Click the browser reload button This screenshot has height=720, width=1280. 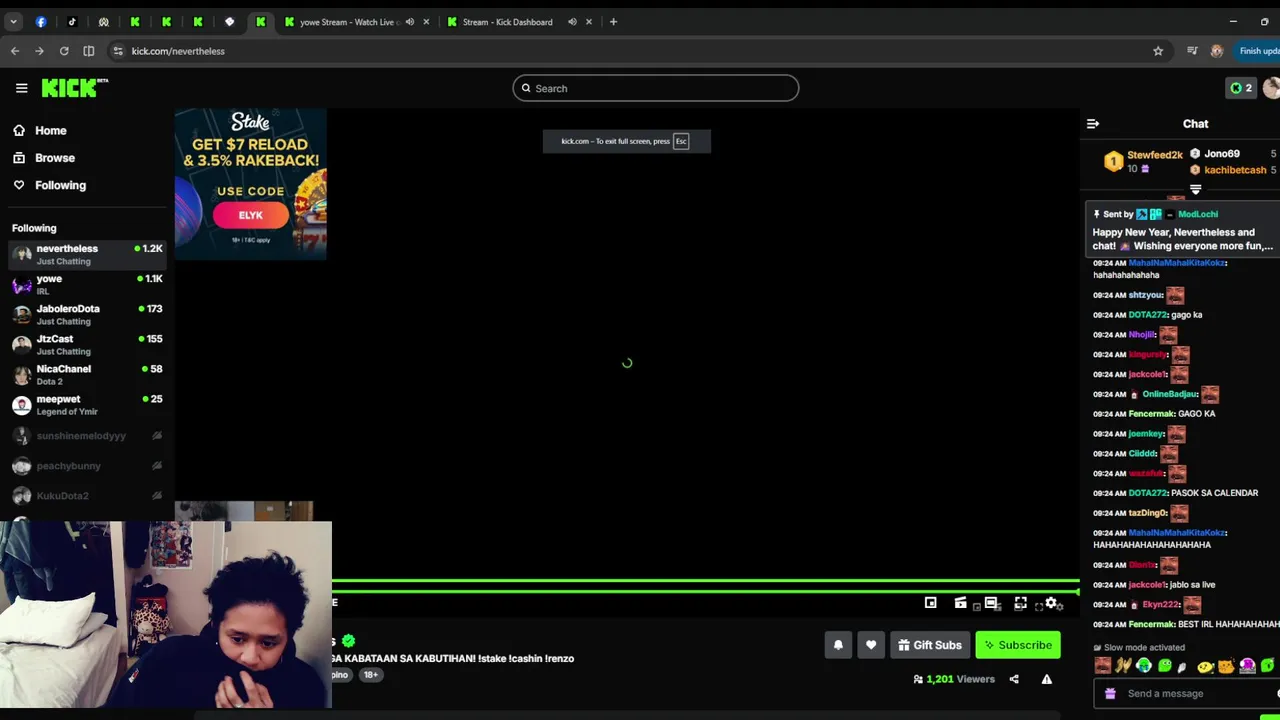point(64,51)
